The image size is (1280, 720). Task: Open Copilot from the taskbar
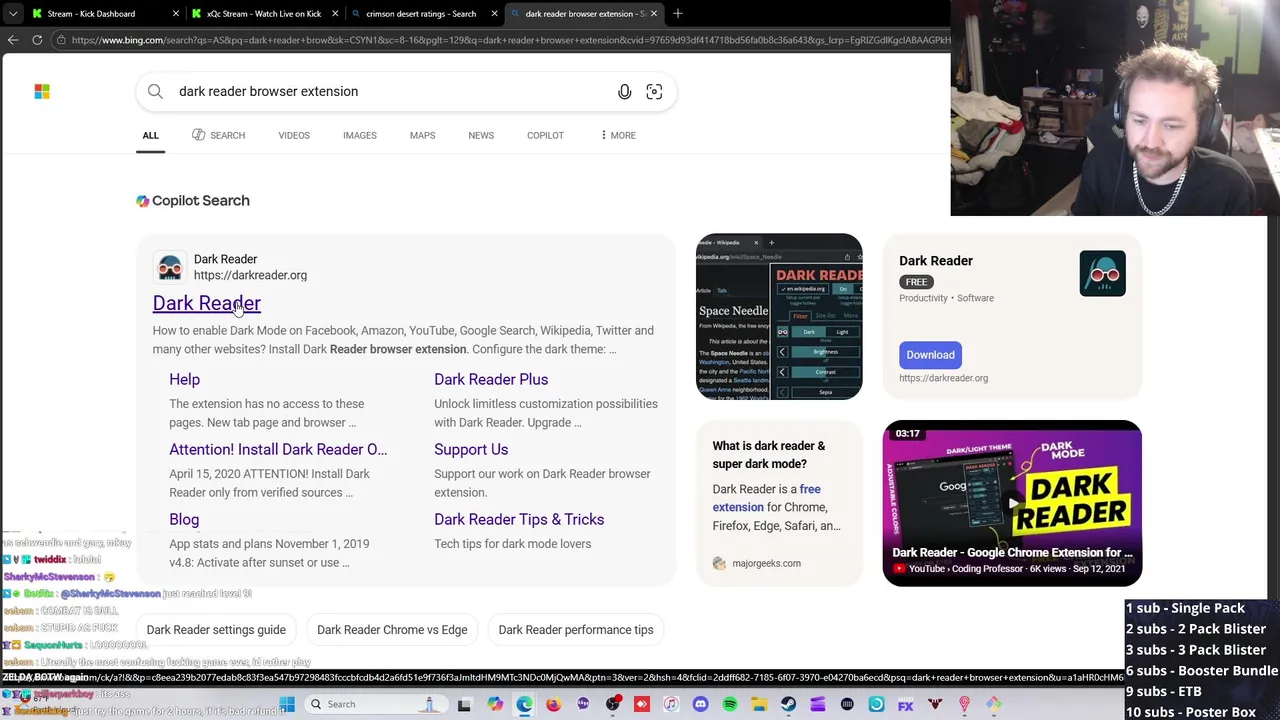(x=495, y=705)
